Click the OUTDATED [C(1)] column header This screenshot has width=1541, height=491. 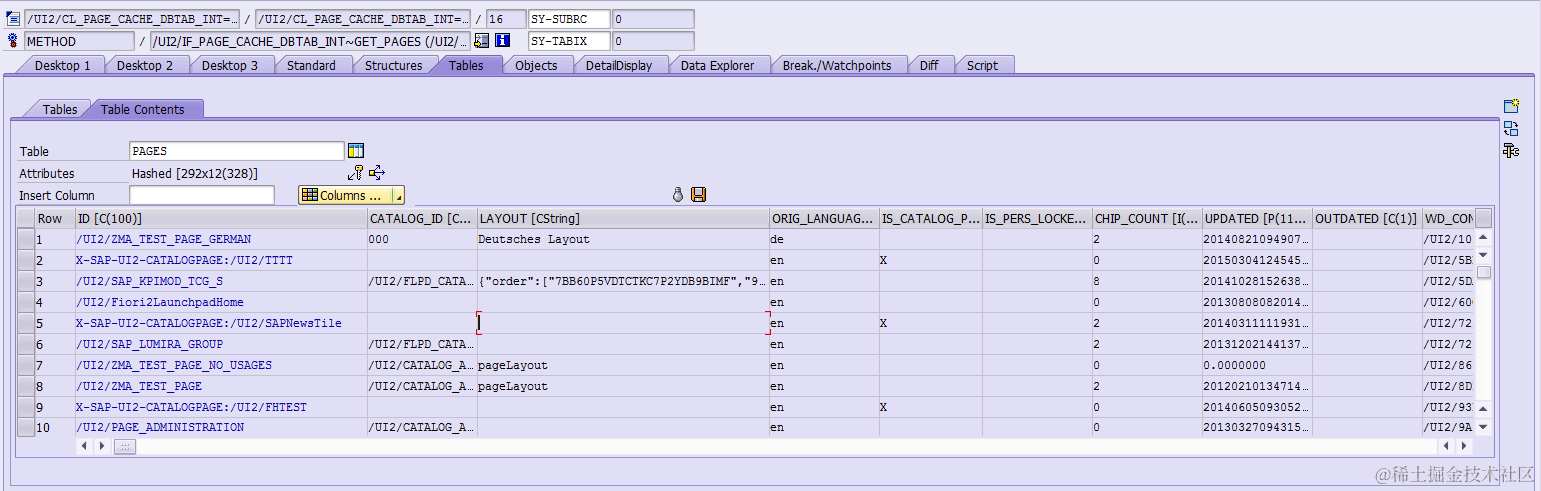coord(1366,218)
